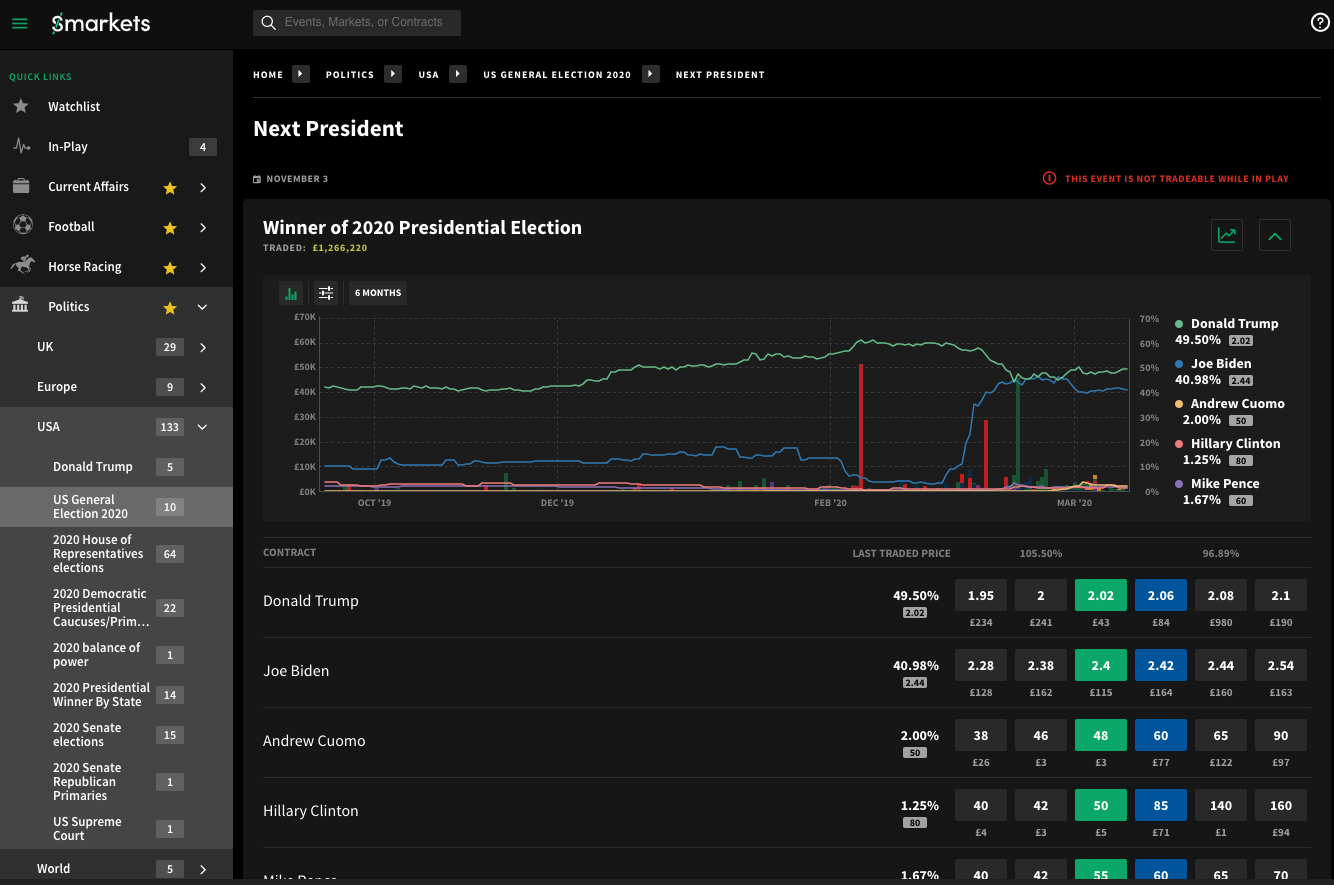Click Donald Trump green 2.02 price
The width and height of the screenshot is (1334, 885).
[1100, 595]
